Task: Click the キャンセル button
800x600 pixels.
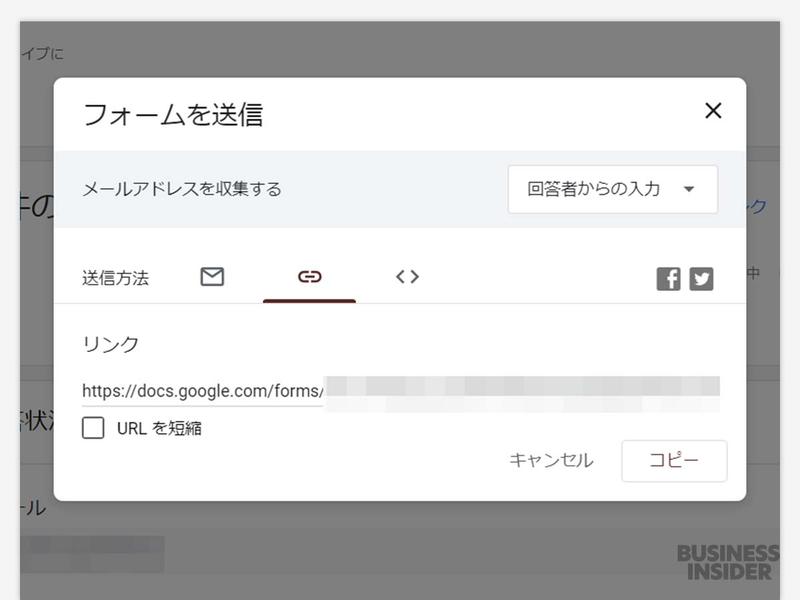Action: 551,460
